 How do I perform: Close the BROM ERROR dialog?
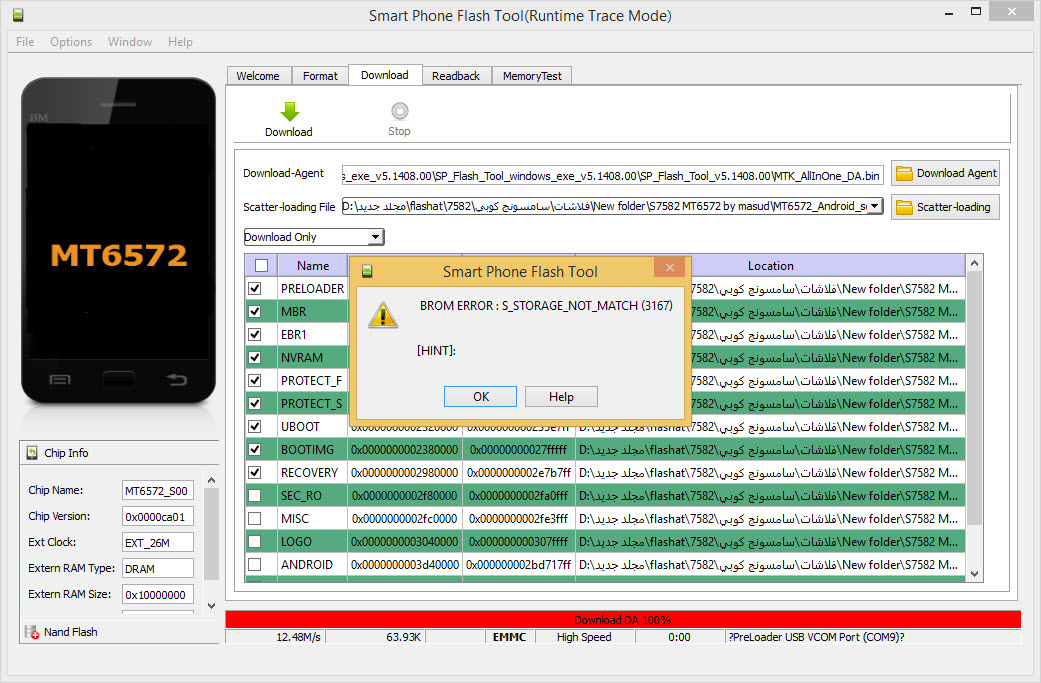coord(670,267)
